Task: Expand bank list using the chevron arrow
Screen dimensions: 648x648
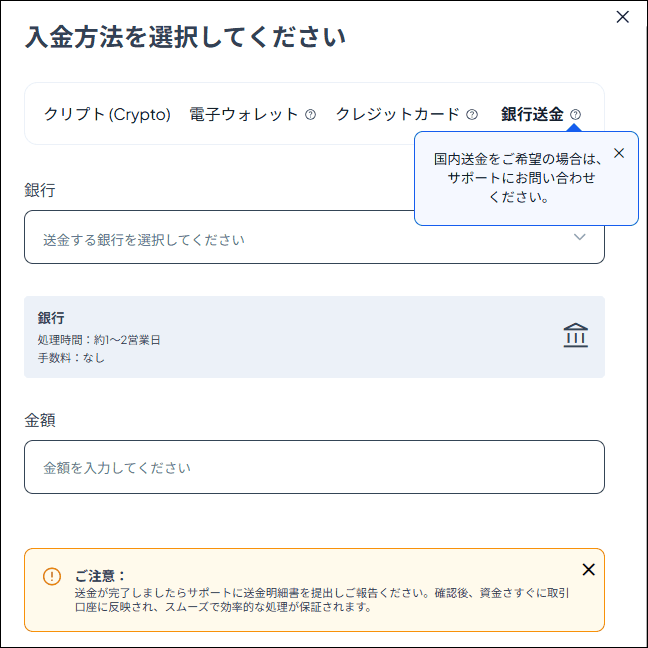Action: tap(579, 238)
